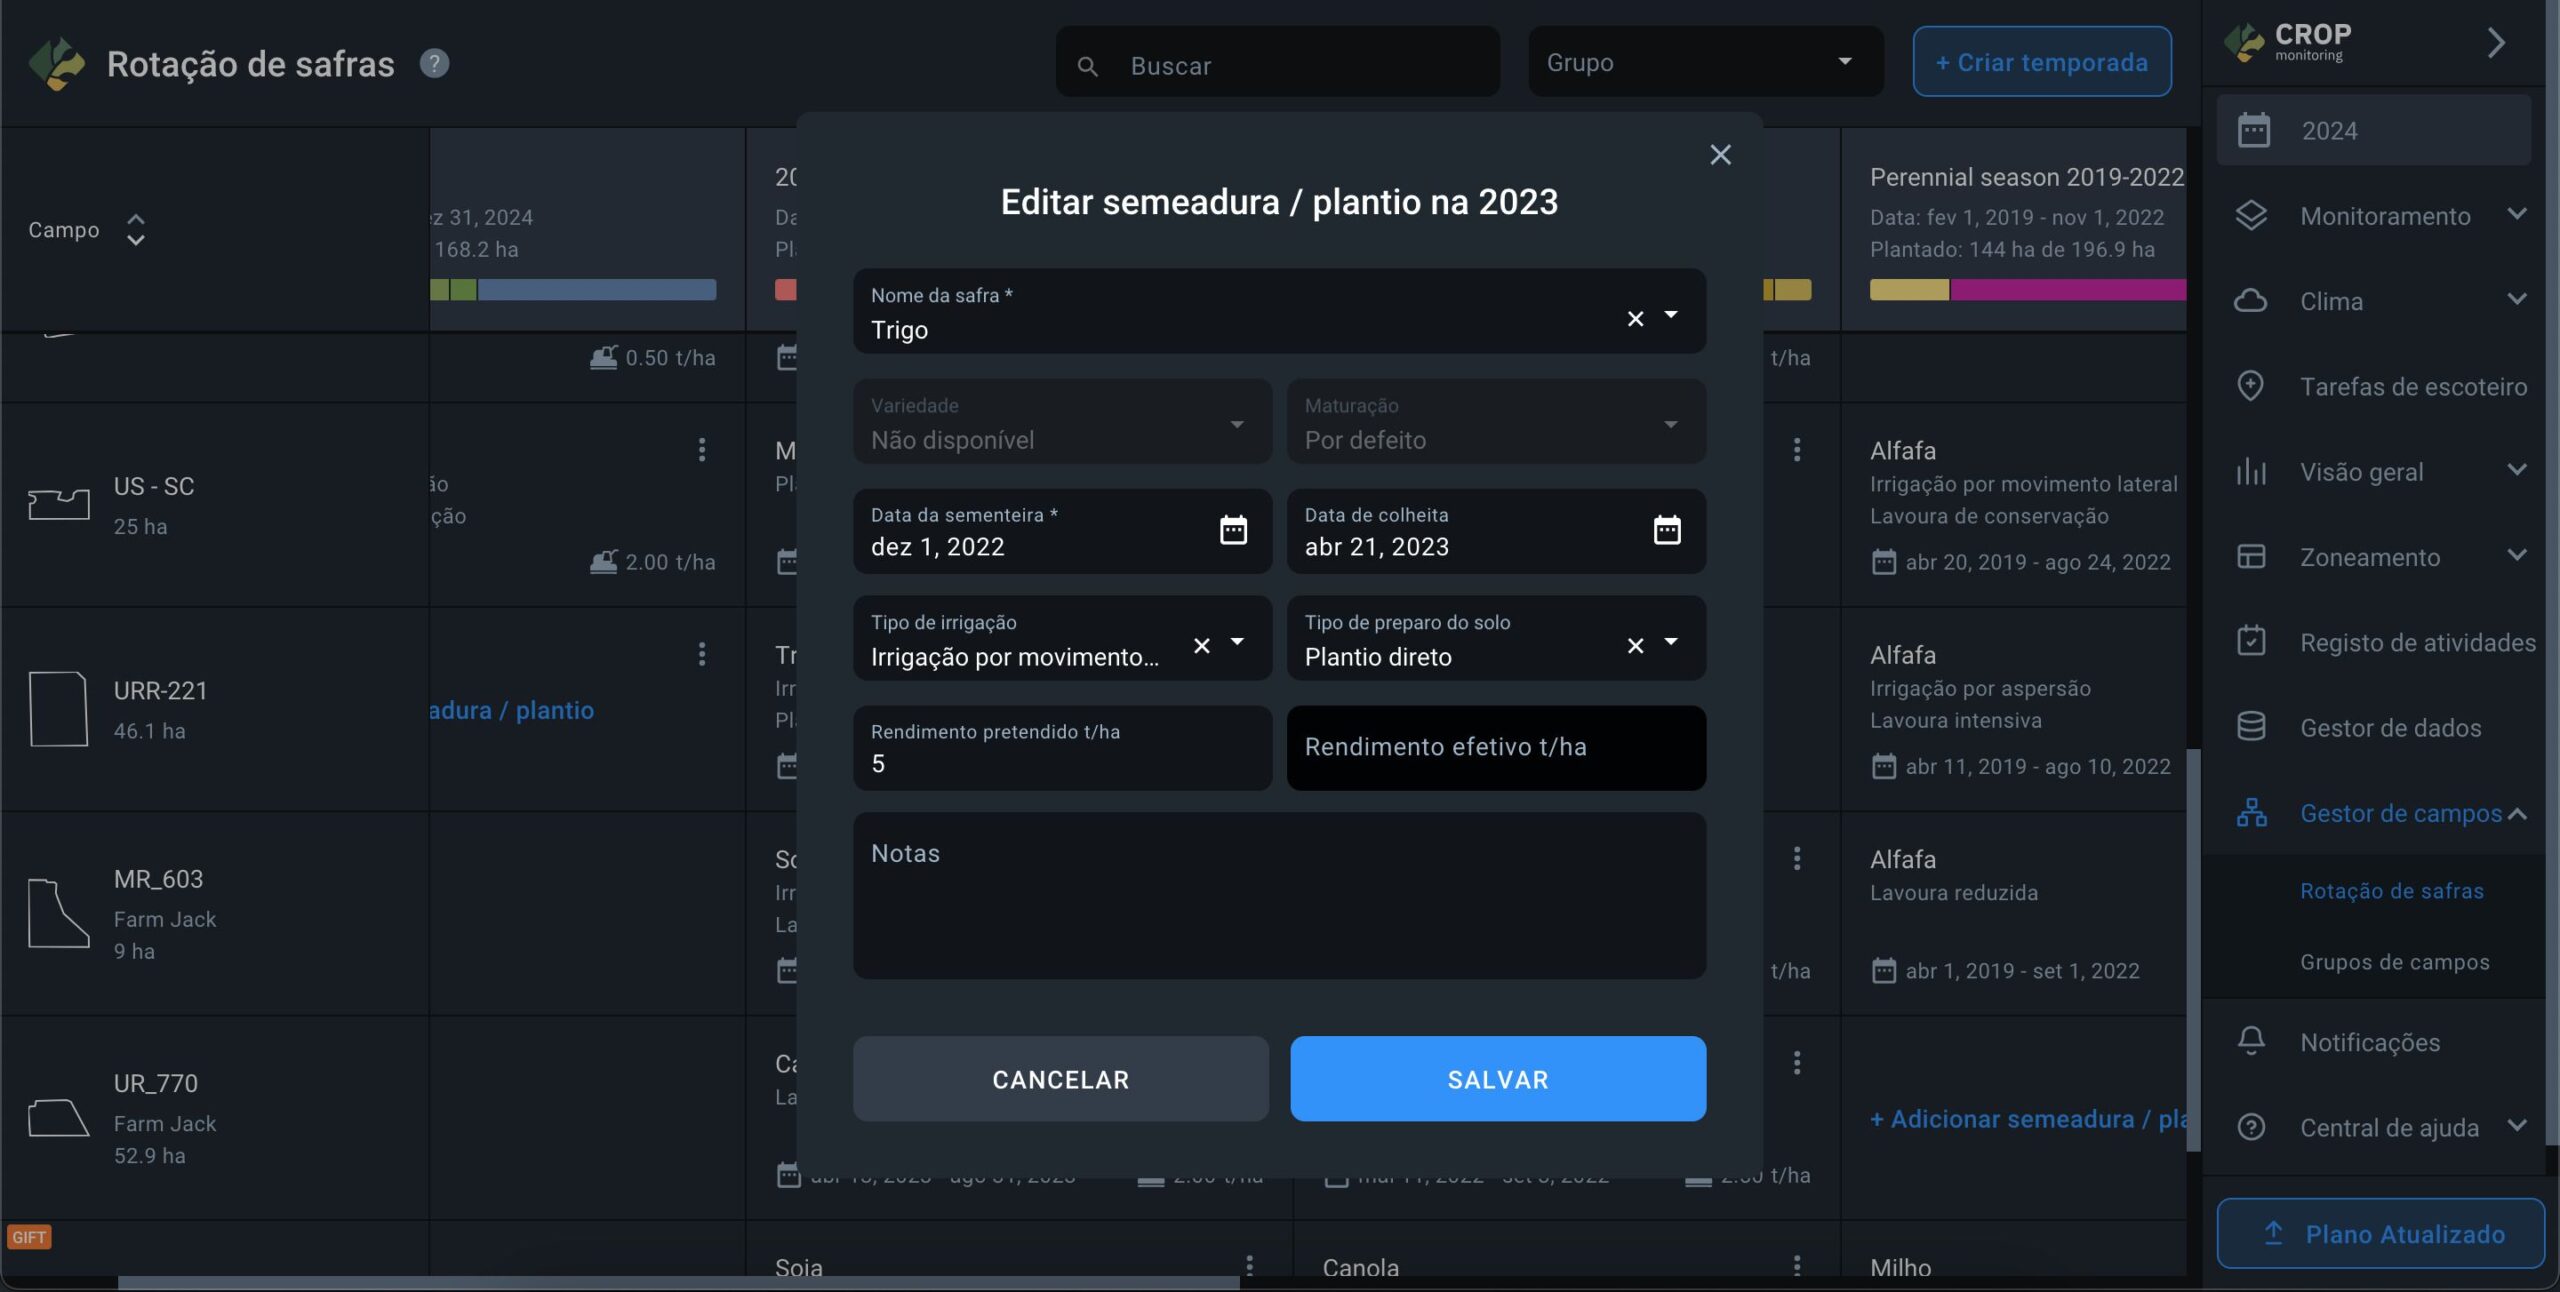Clear the Trigo crop name selection

(1635, 319)
